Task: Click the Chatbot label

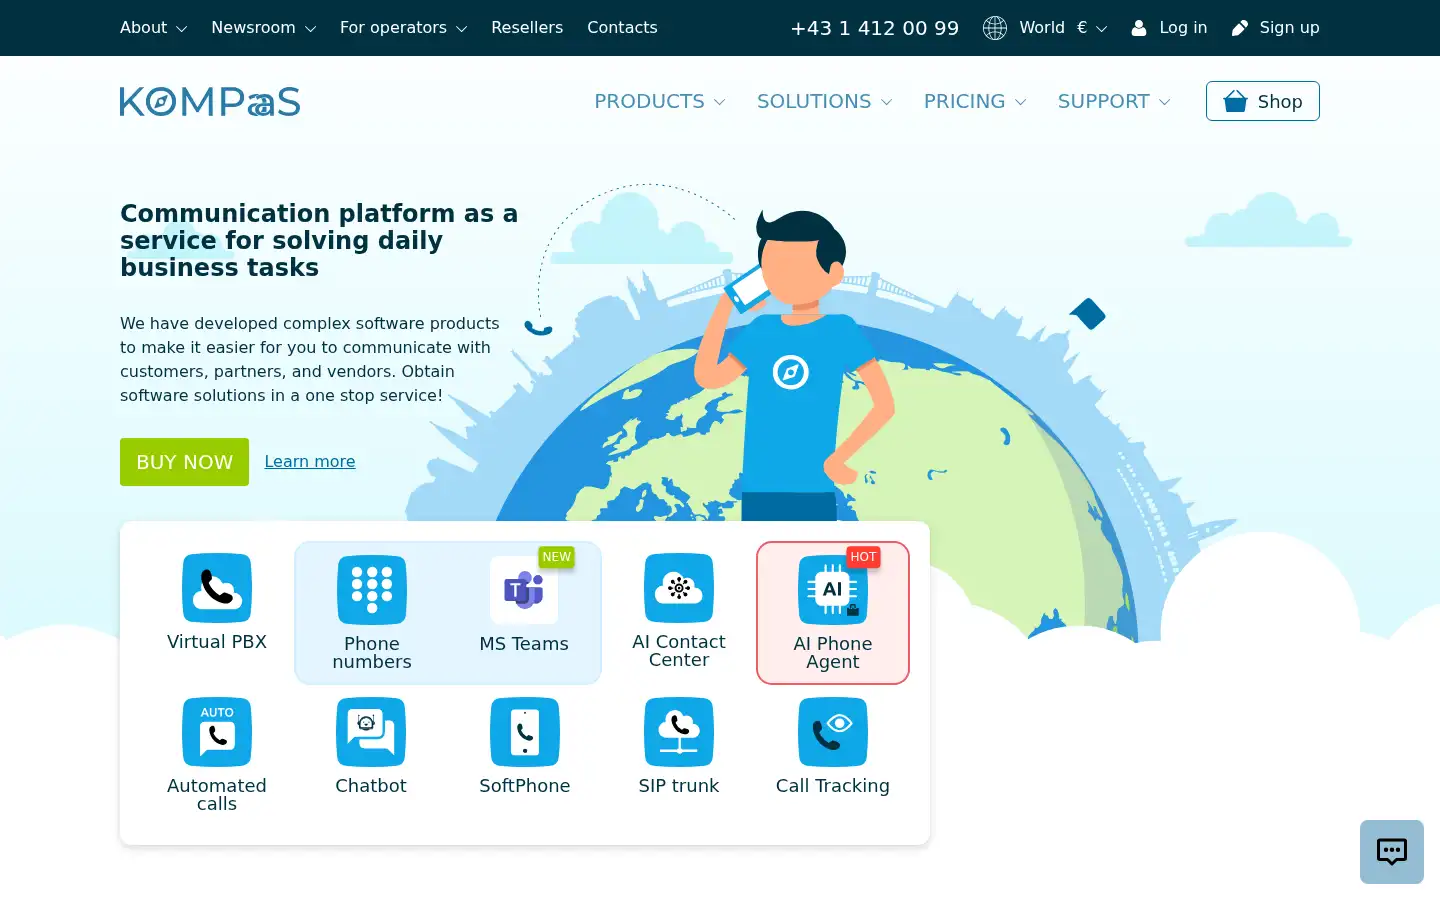Action: click(x=371, y=786)
